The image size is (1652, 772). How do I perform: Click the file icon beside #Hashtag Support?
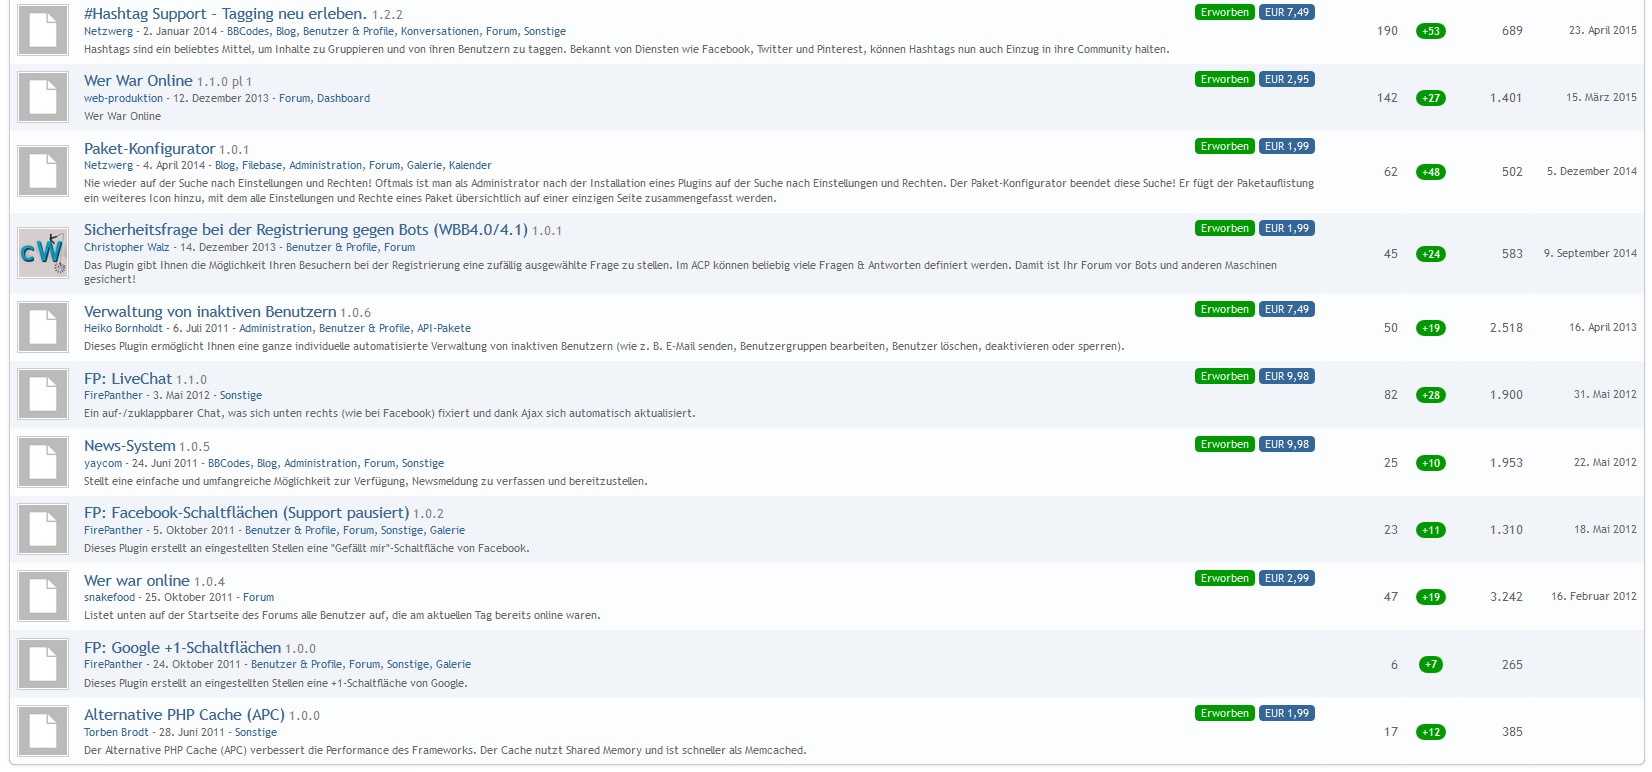pos(43,30)
